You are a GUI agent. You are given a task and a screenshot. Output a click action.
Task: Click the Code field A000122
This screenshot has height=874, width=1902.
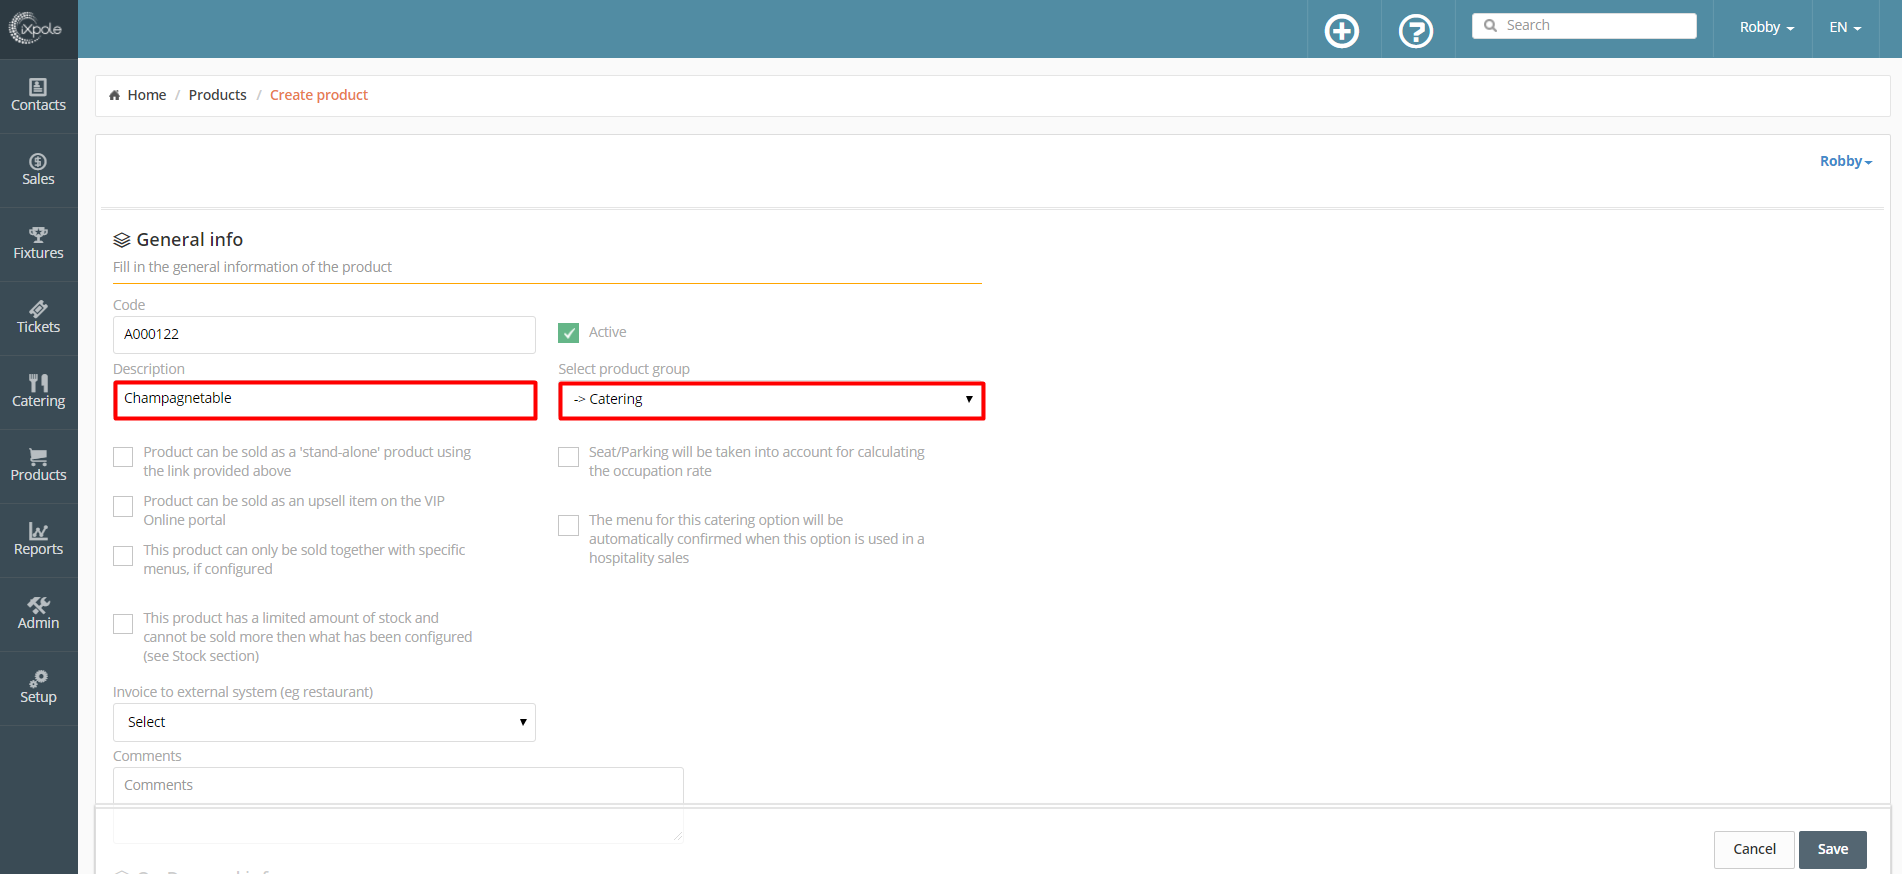point(324,334)
